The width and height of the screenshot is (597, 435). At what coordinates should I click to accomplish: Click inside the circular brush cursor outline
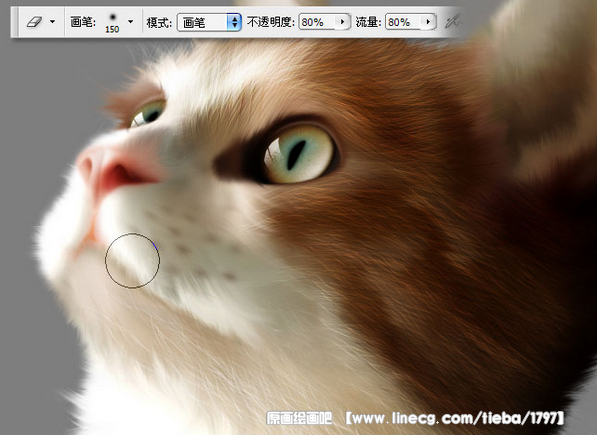pos(132,260)
